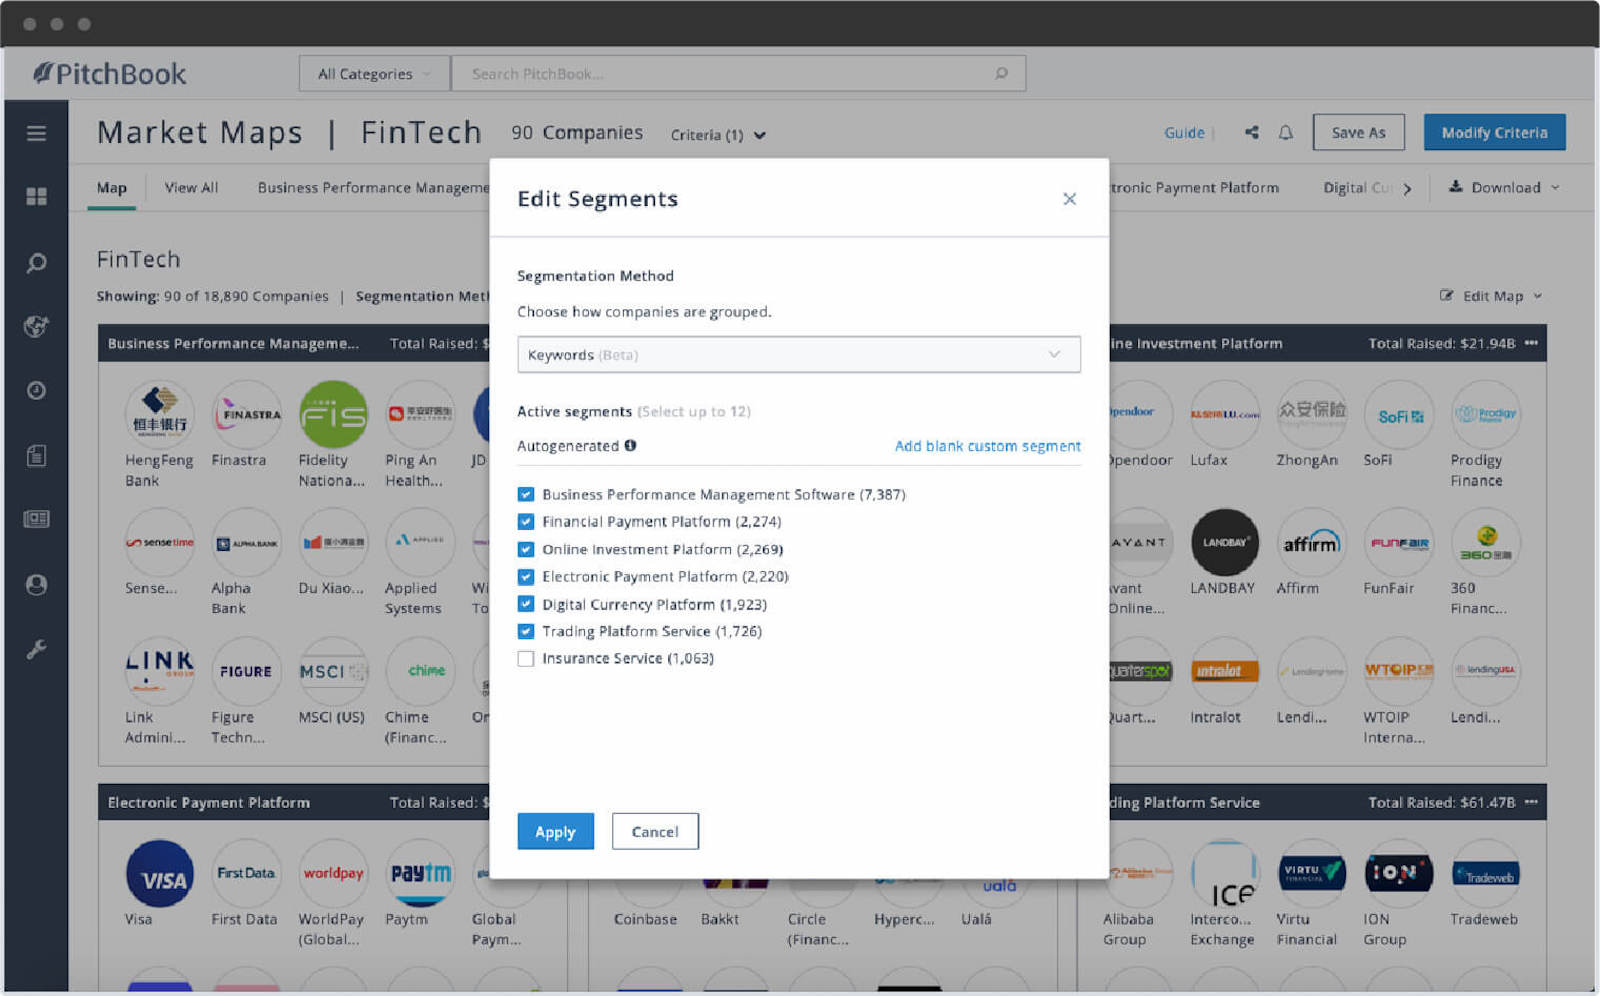Uncheck Online Investment Platform segment
This screenshot has width=1600, height=996.
[525, 549]
